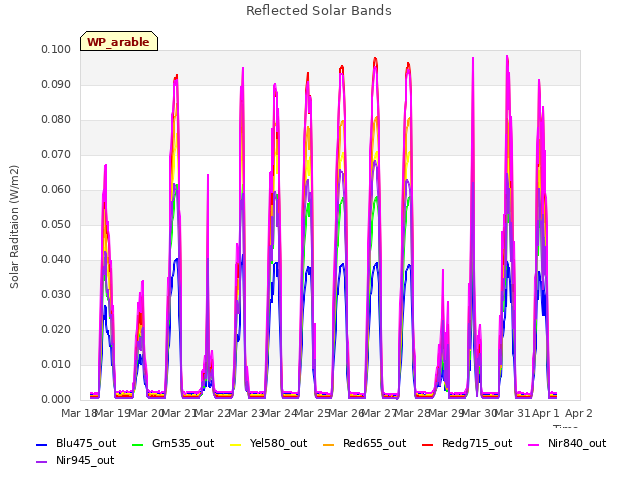This screenshot has width=640, height=480.
Task: Click the Mar 31 x-axis date label
Action: [x=513, y=413]
